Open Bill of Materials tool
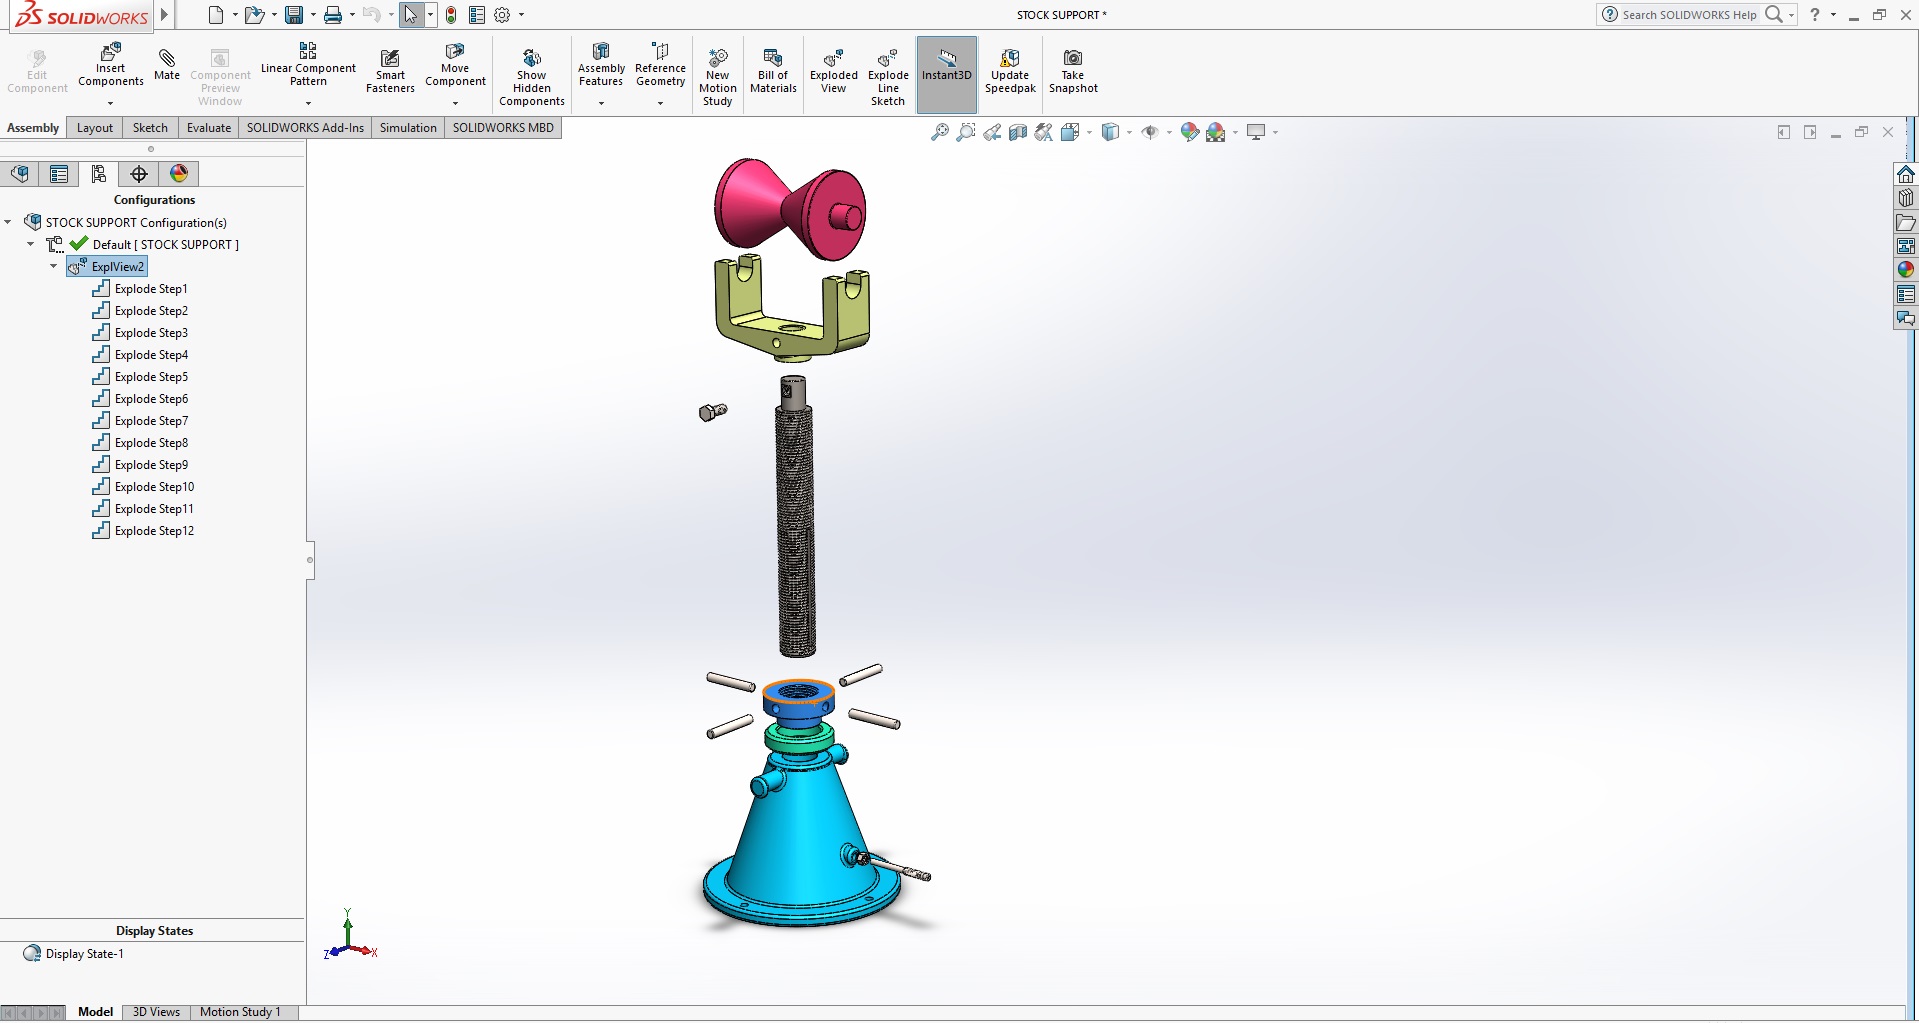1919x1023 pixels. tap(773, 58)
